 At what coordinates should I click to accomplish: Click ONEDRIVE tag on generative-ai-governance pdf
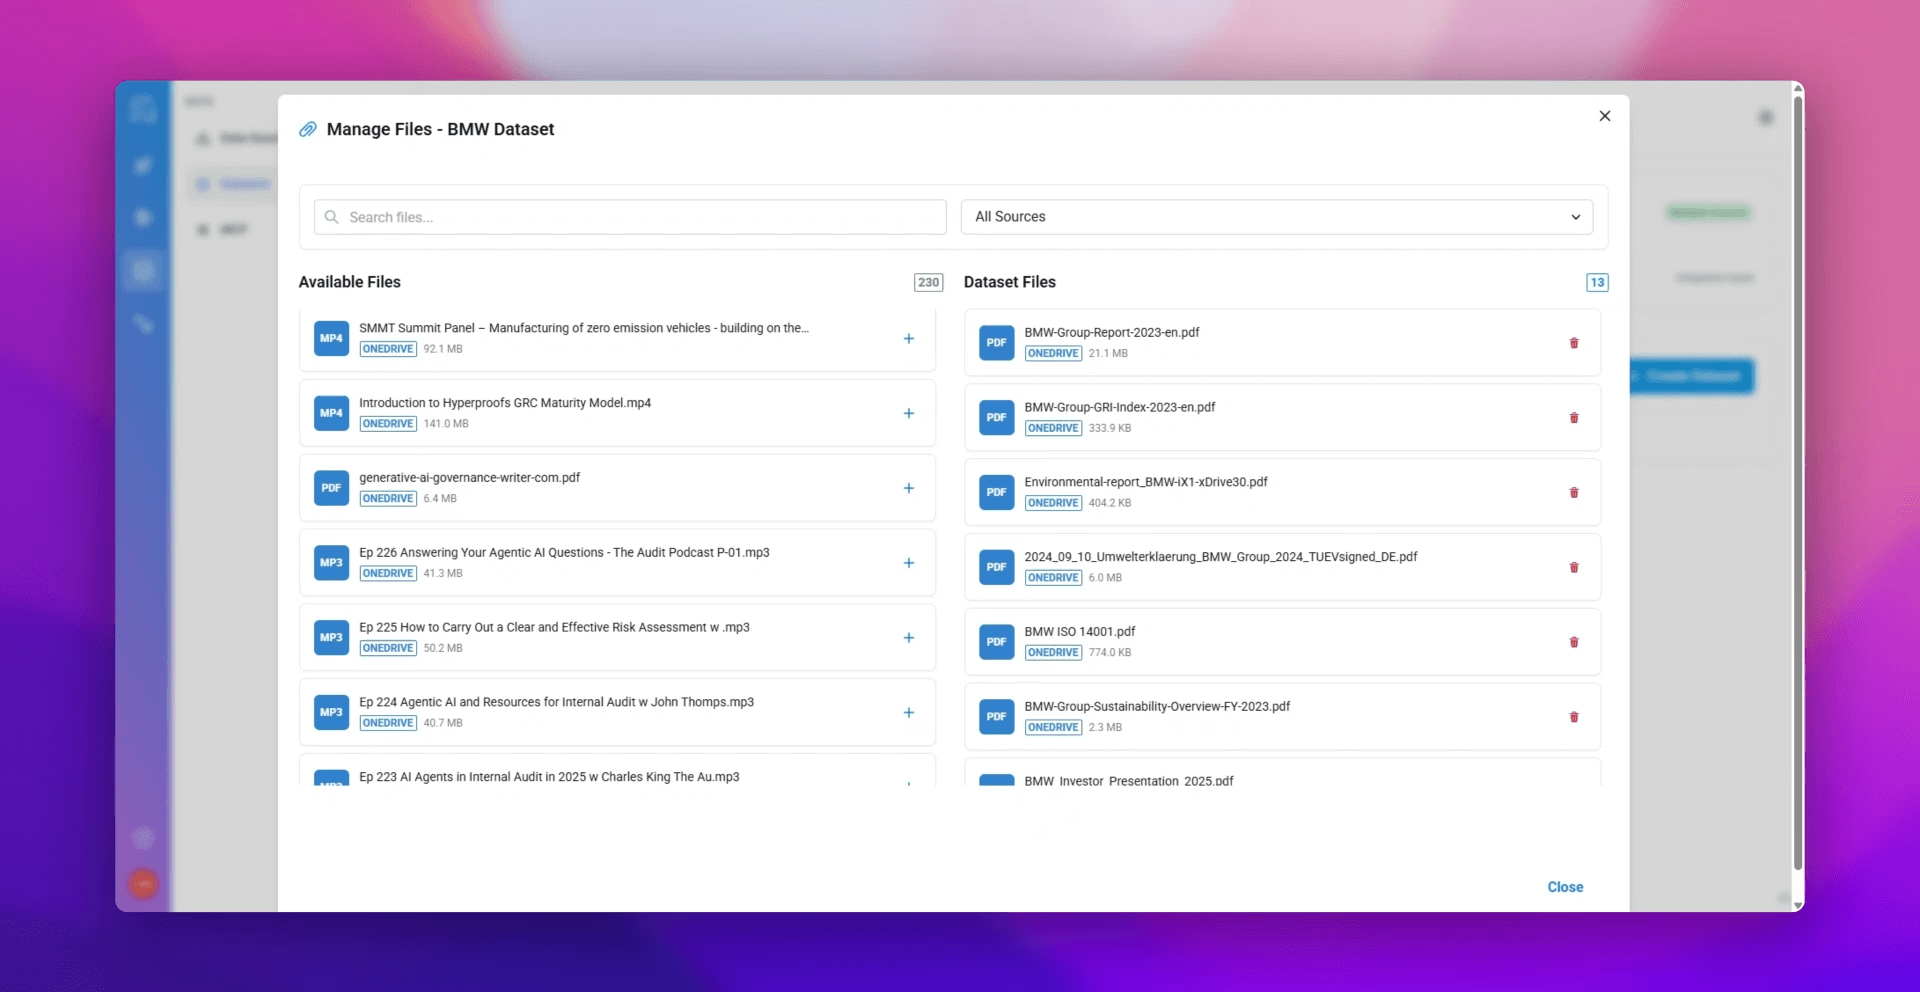[x=388, y=498]
